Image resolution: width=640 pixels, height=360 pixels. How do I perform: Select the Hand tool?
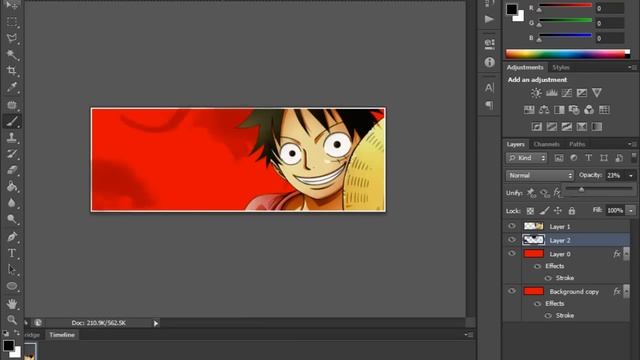pyautogui.click(x=11, y=304)
